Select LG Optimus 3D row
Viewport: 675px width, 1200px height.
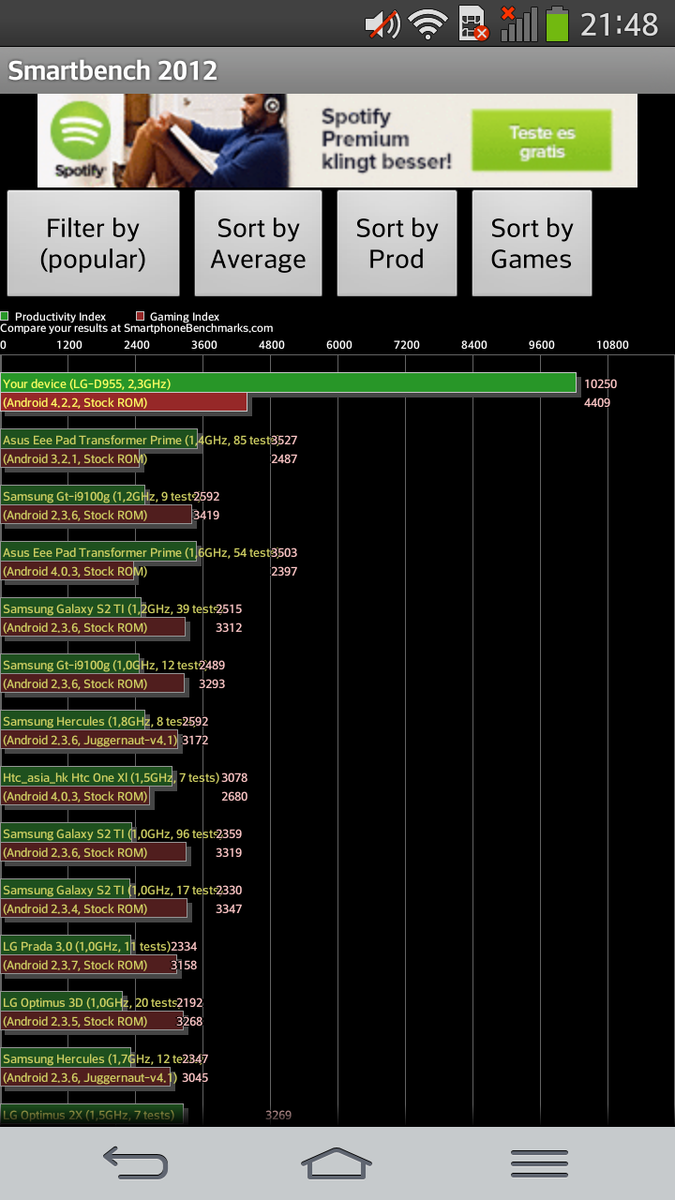[x=103, y=1011]
